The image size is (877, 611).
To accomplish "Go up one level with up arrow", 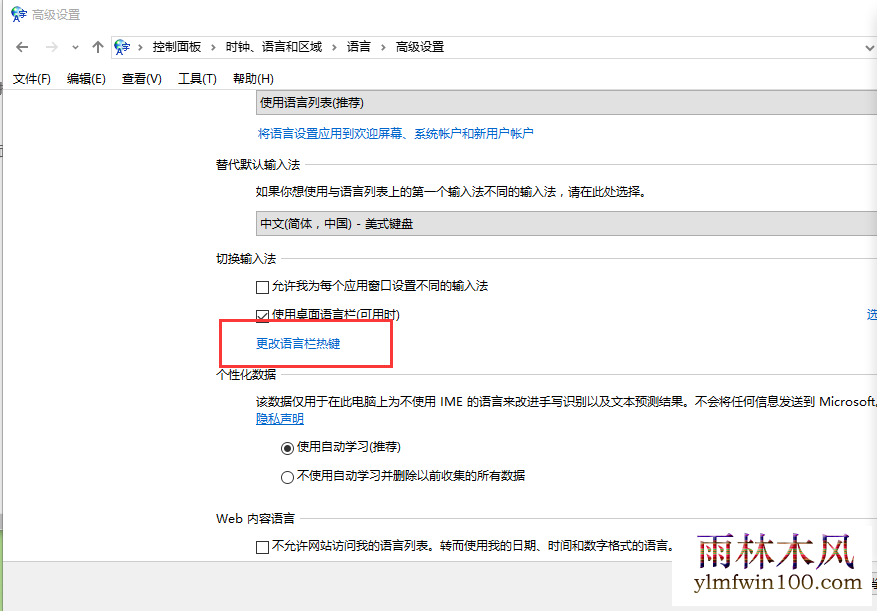I will 98,47.
